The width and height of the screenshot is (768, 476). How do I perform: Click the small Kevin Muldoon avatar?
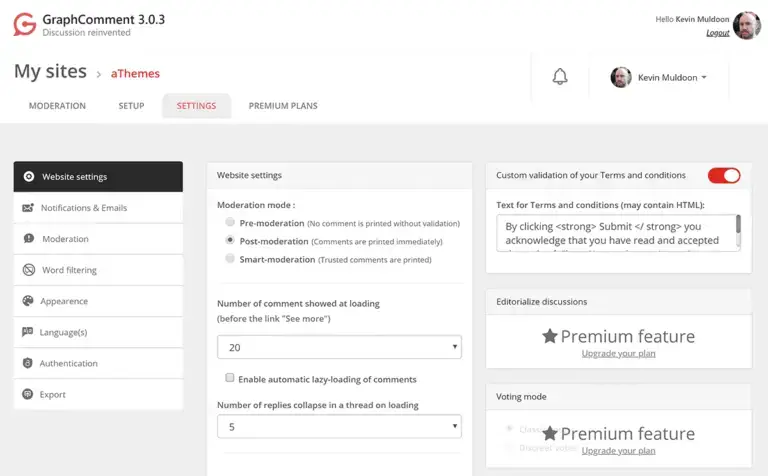click(x=621, y=77)
